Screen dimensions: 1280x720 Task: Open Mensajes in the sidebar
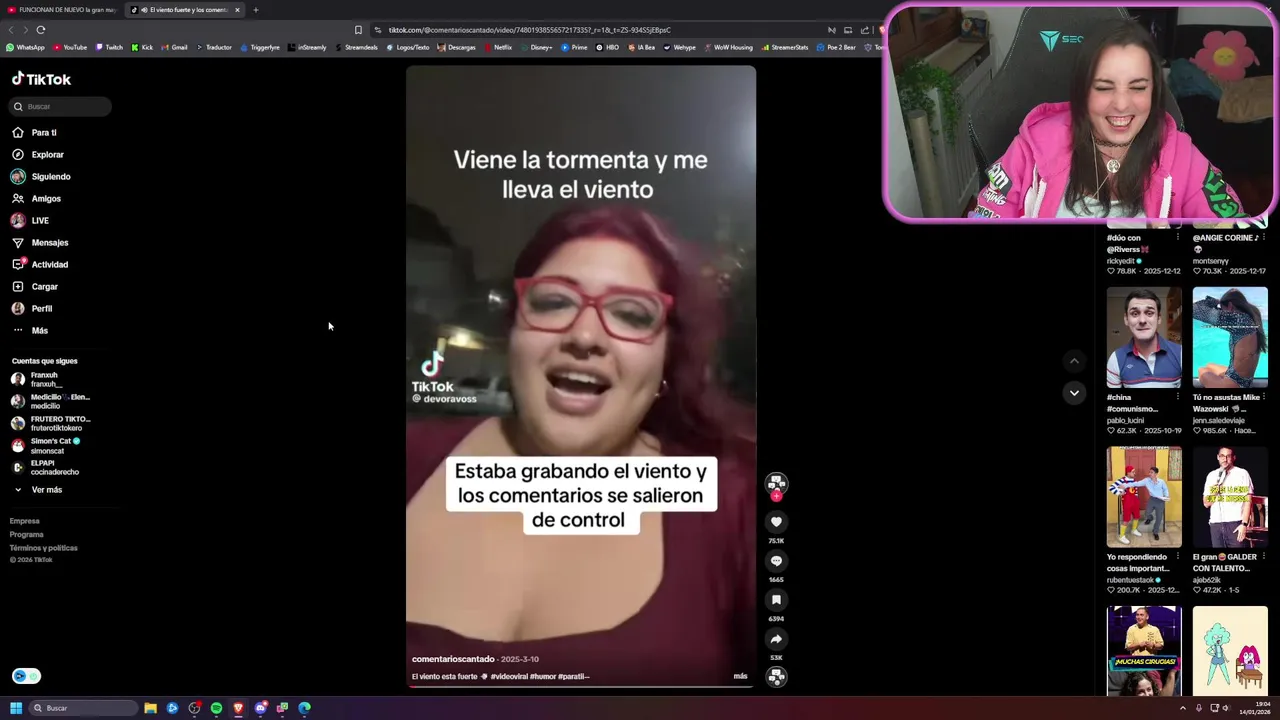click(x=40, y=242)
